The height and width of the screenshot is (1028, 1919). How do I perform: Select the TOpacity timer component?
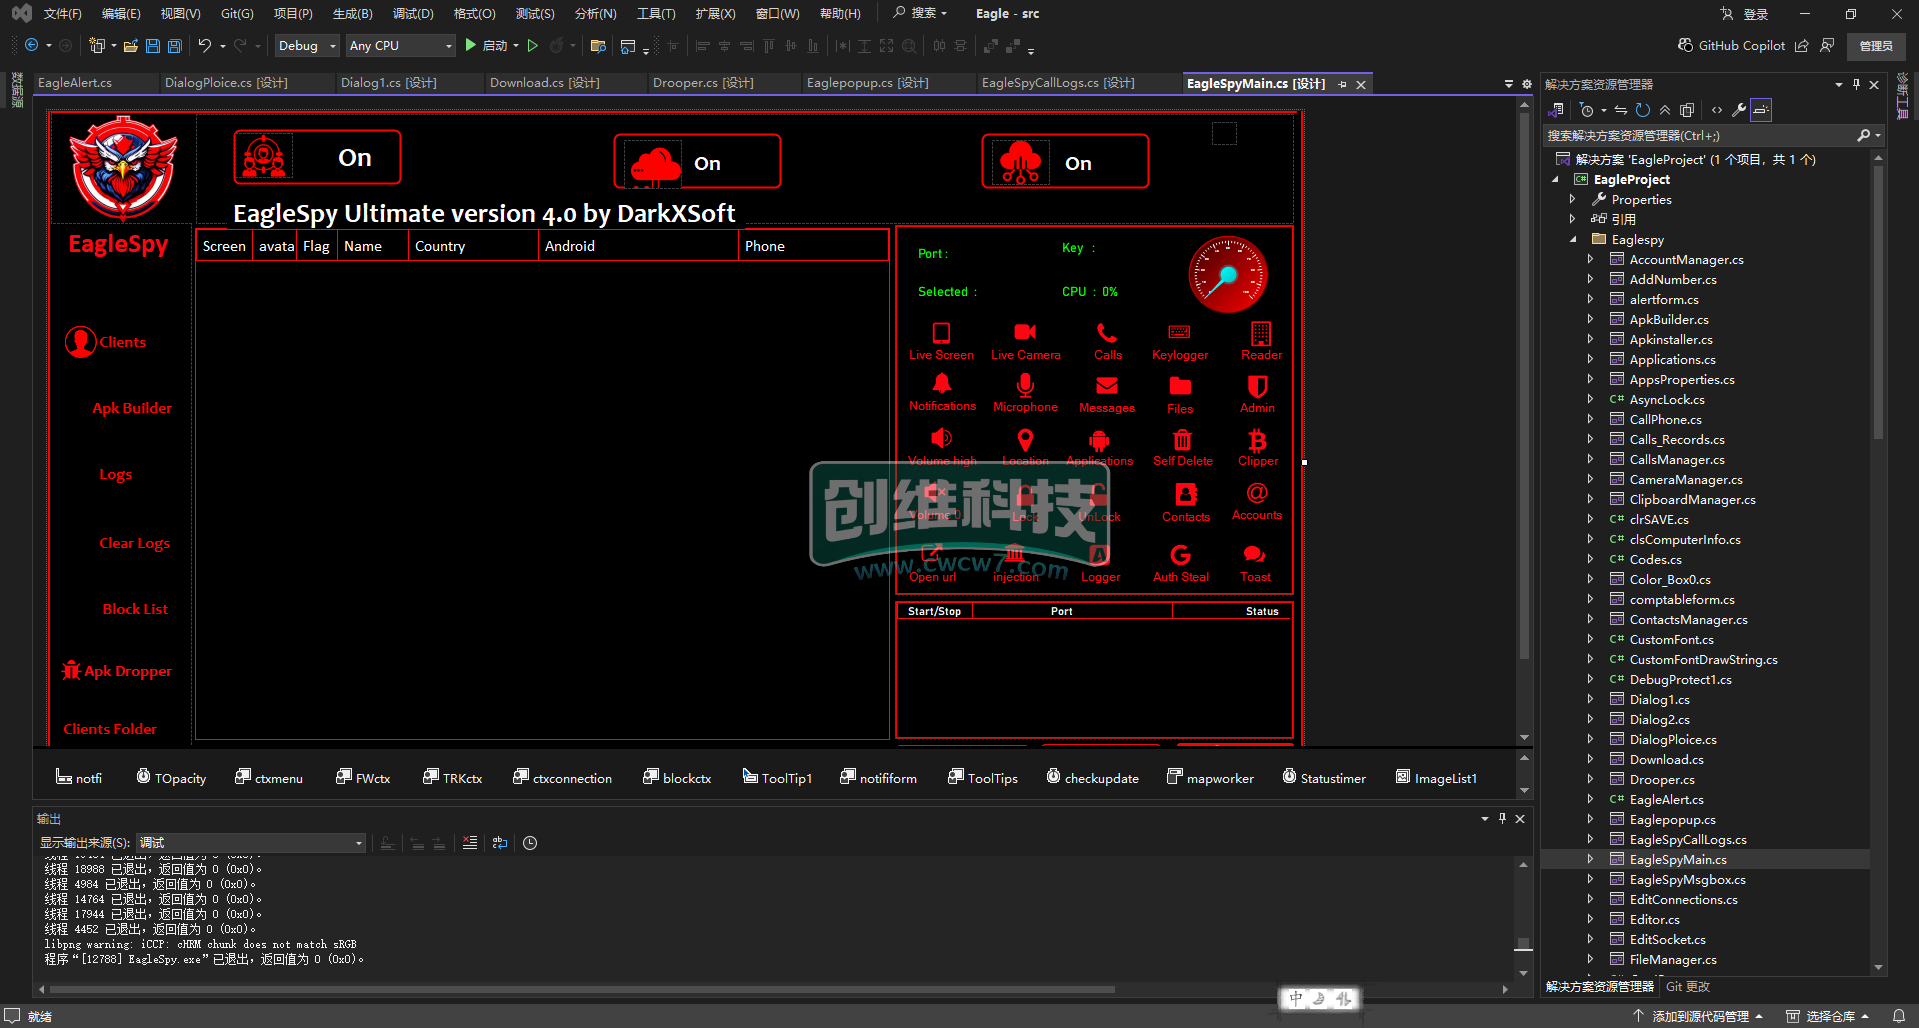coord(171,778)
